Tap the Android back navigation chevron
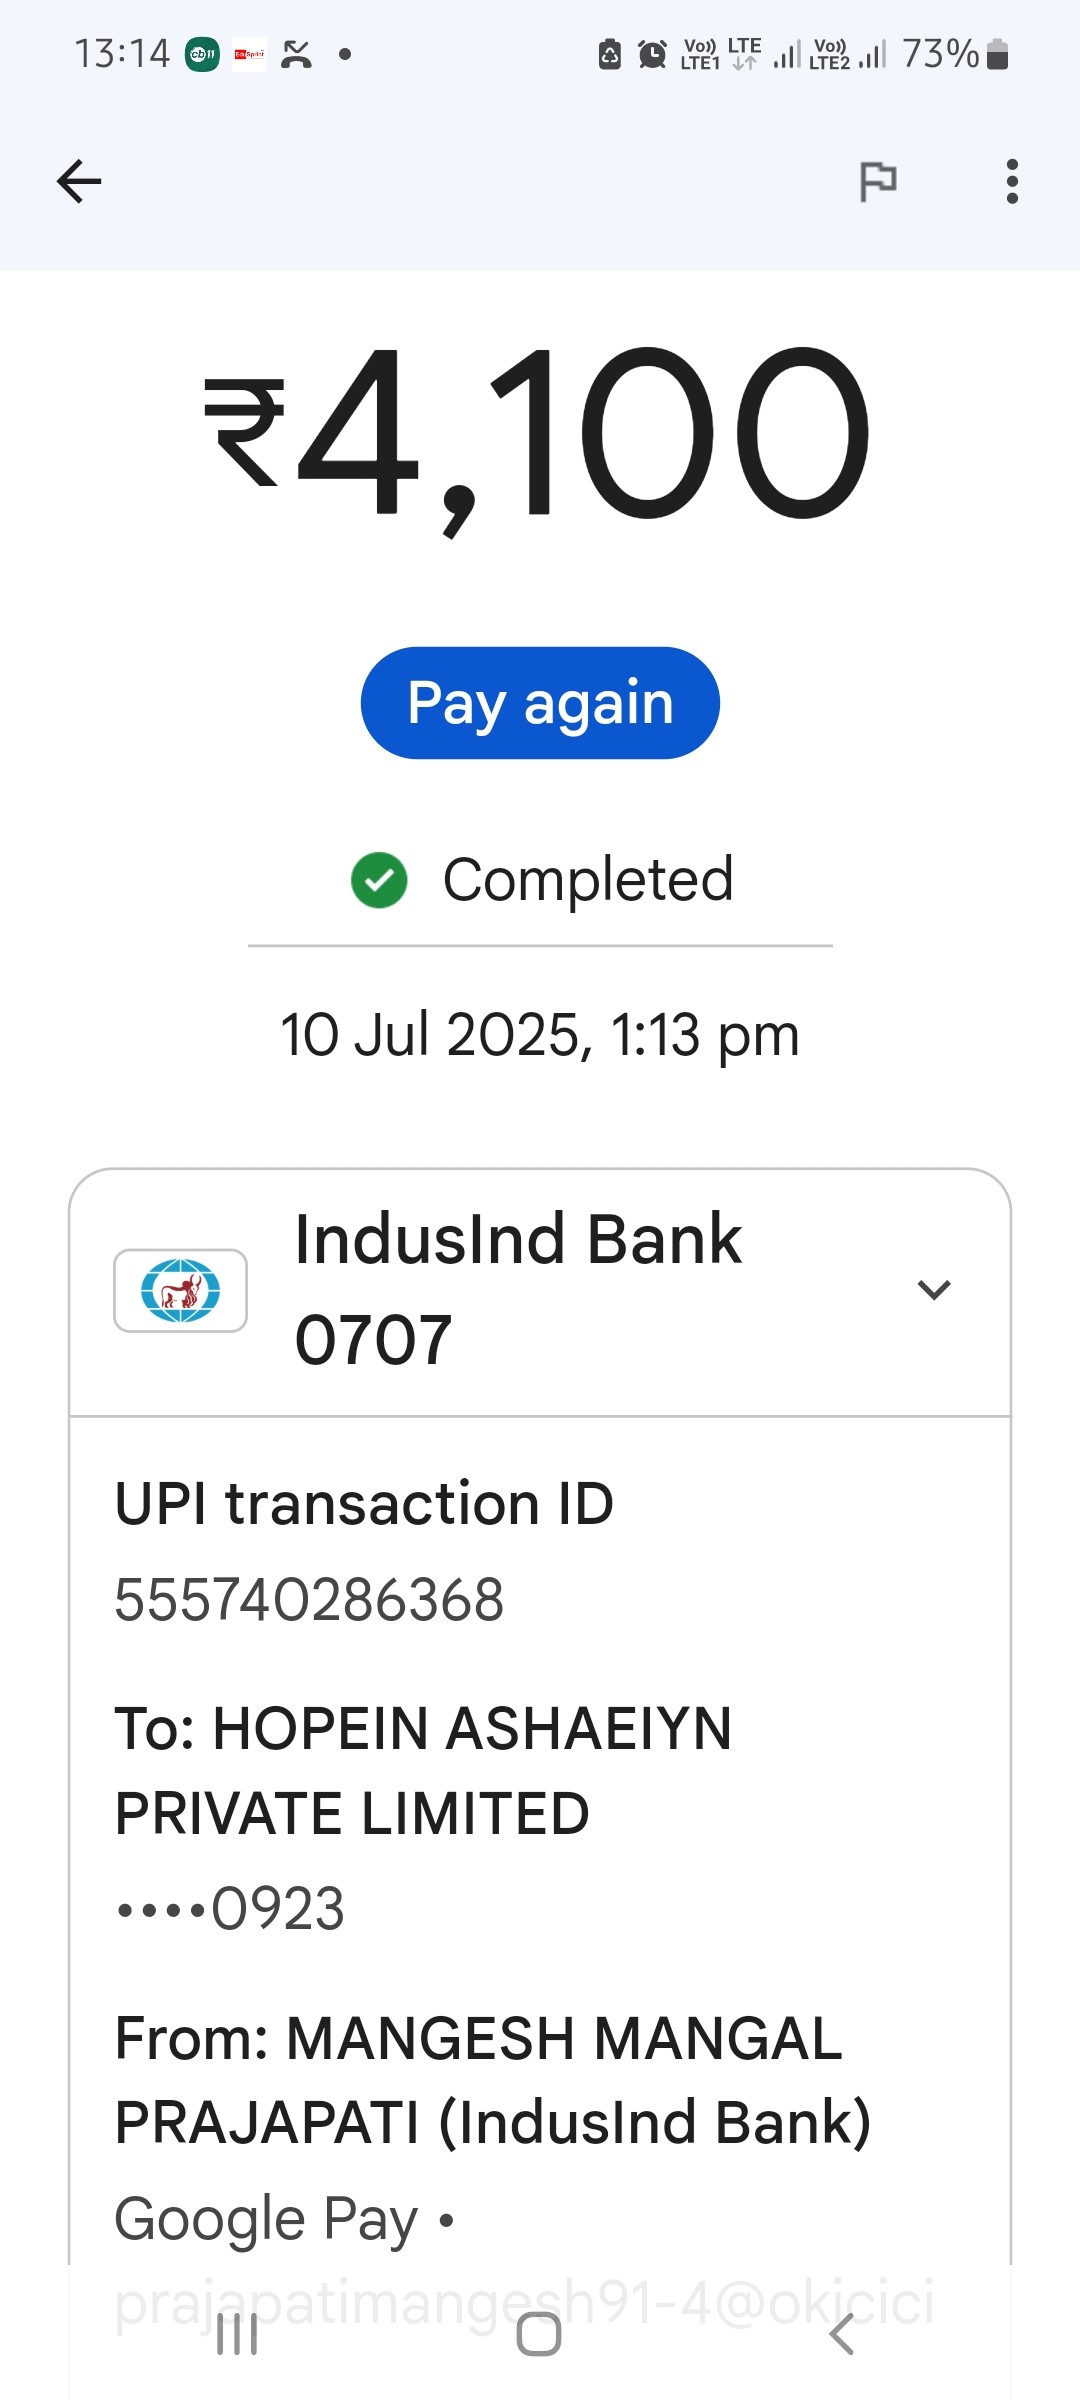 (x=842, y=2335)
